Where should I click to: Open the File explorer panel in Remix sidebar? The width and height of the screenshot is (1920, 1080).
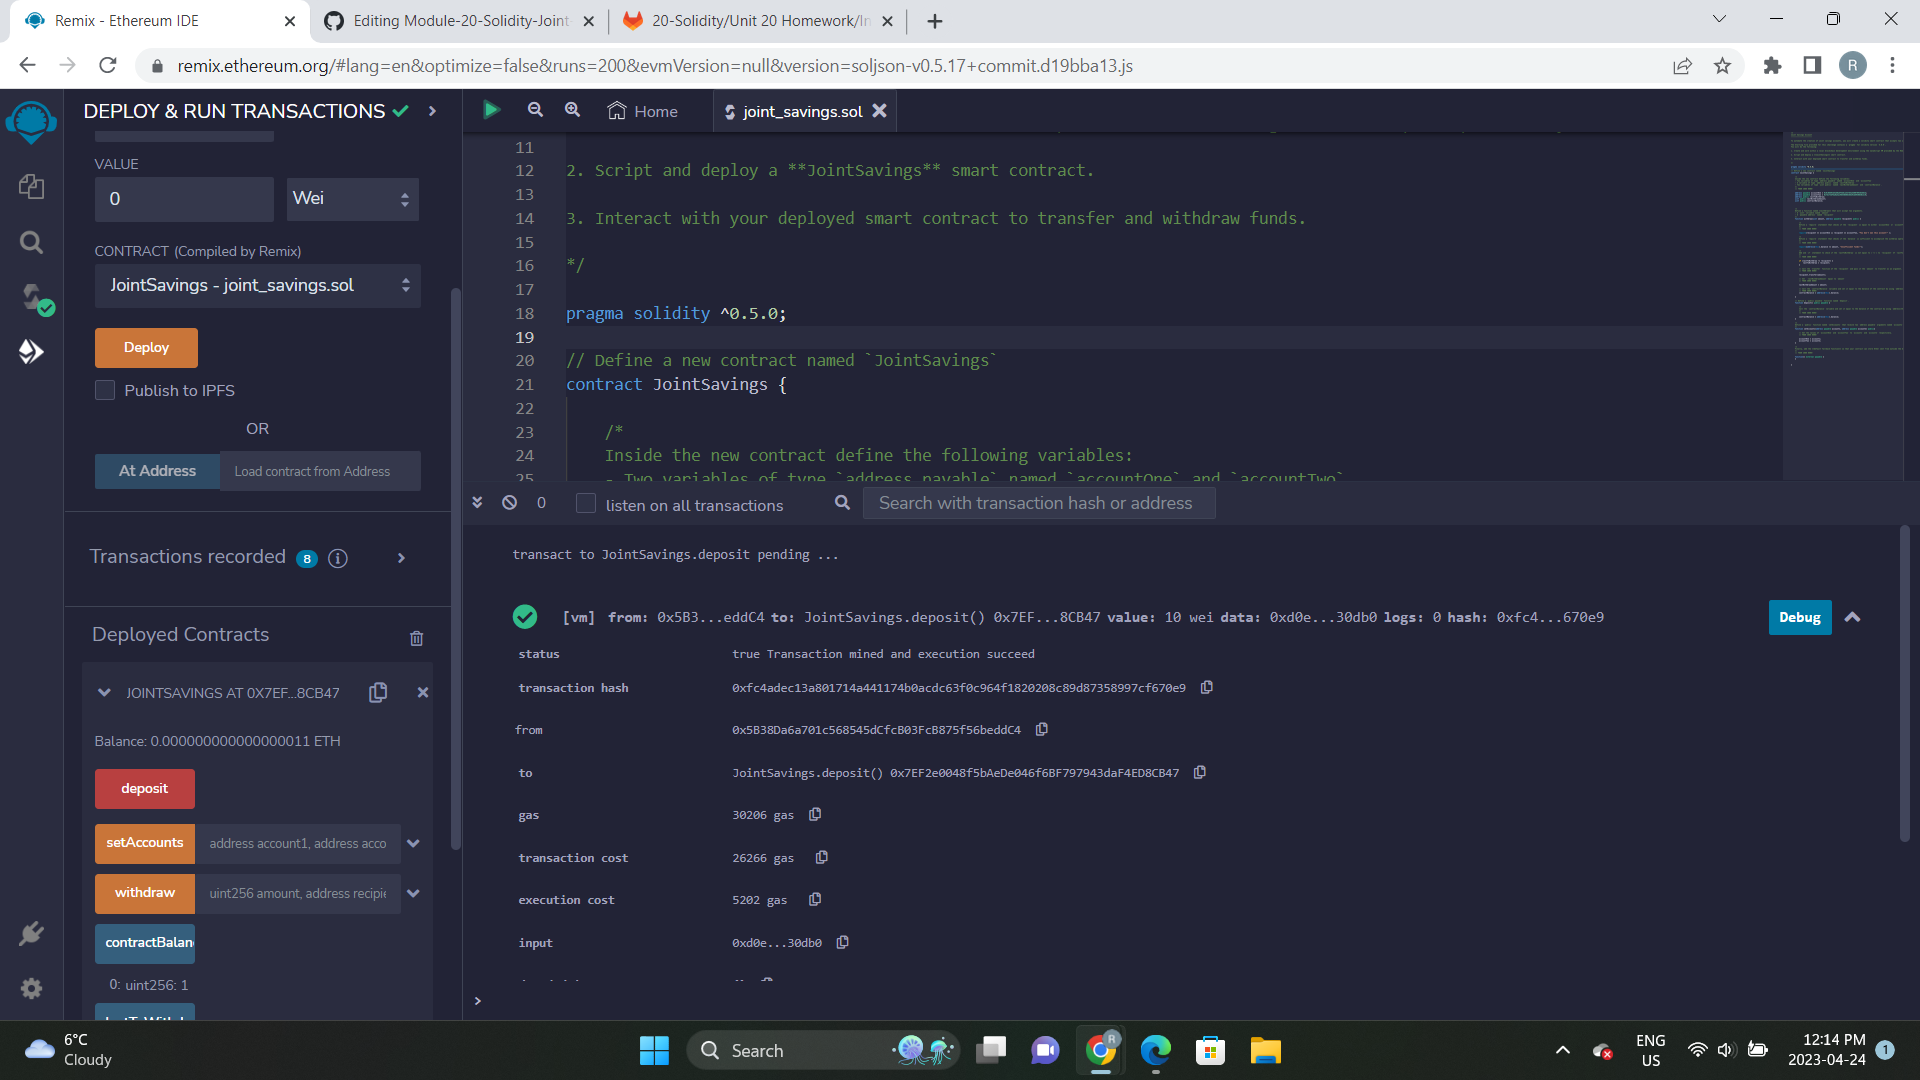[x=31, y=186]
